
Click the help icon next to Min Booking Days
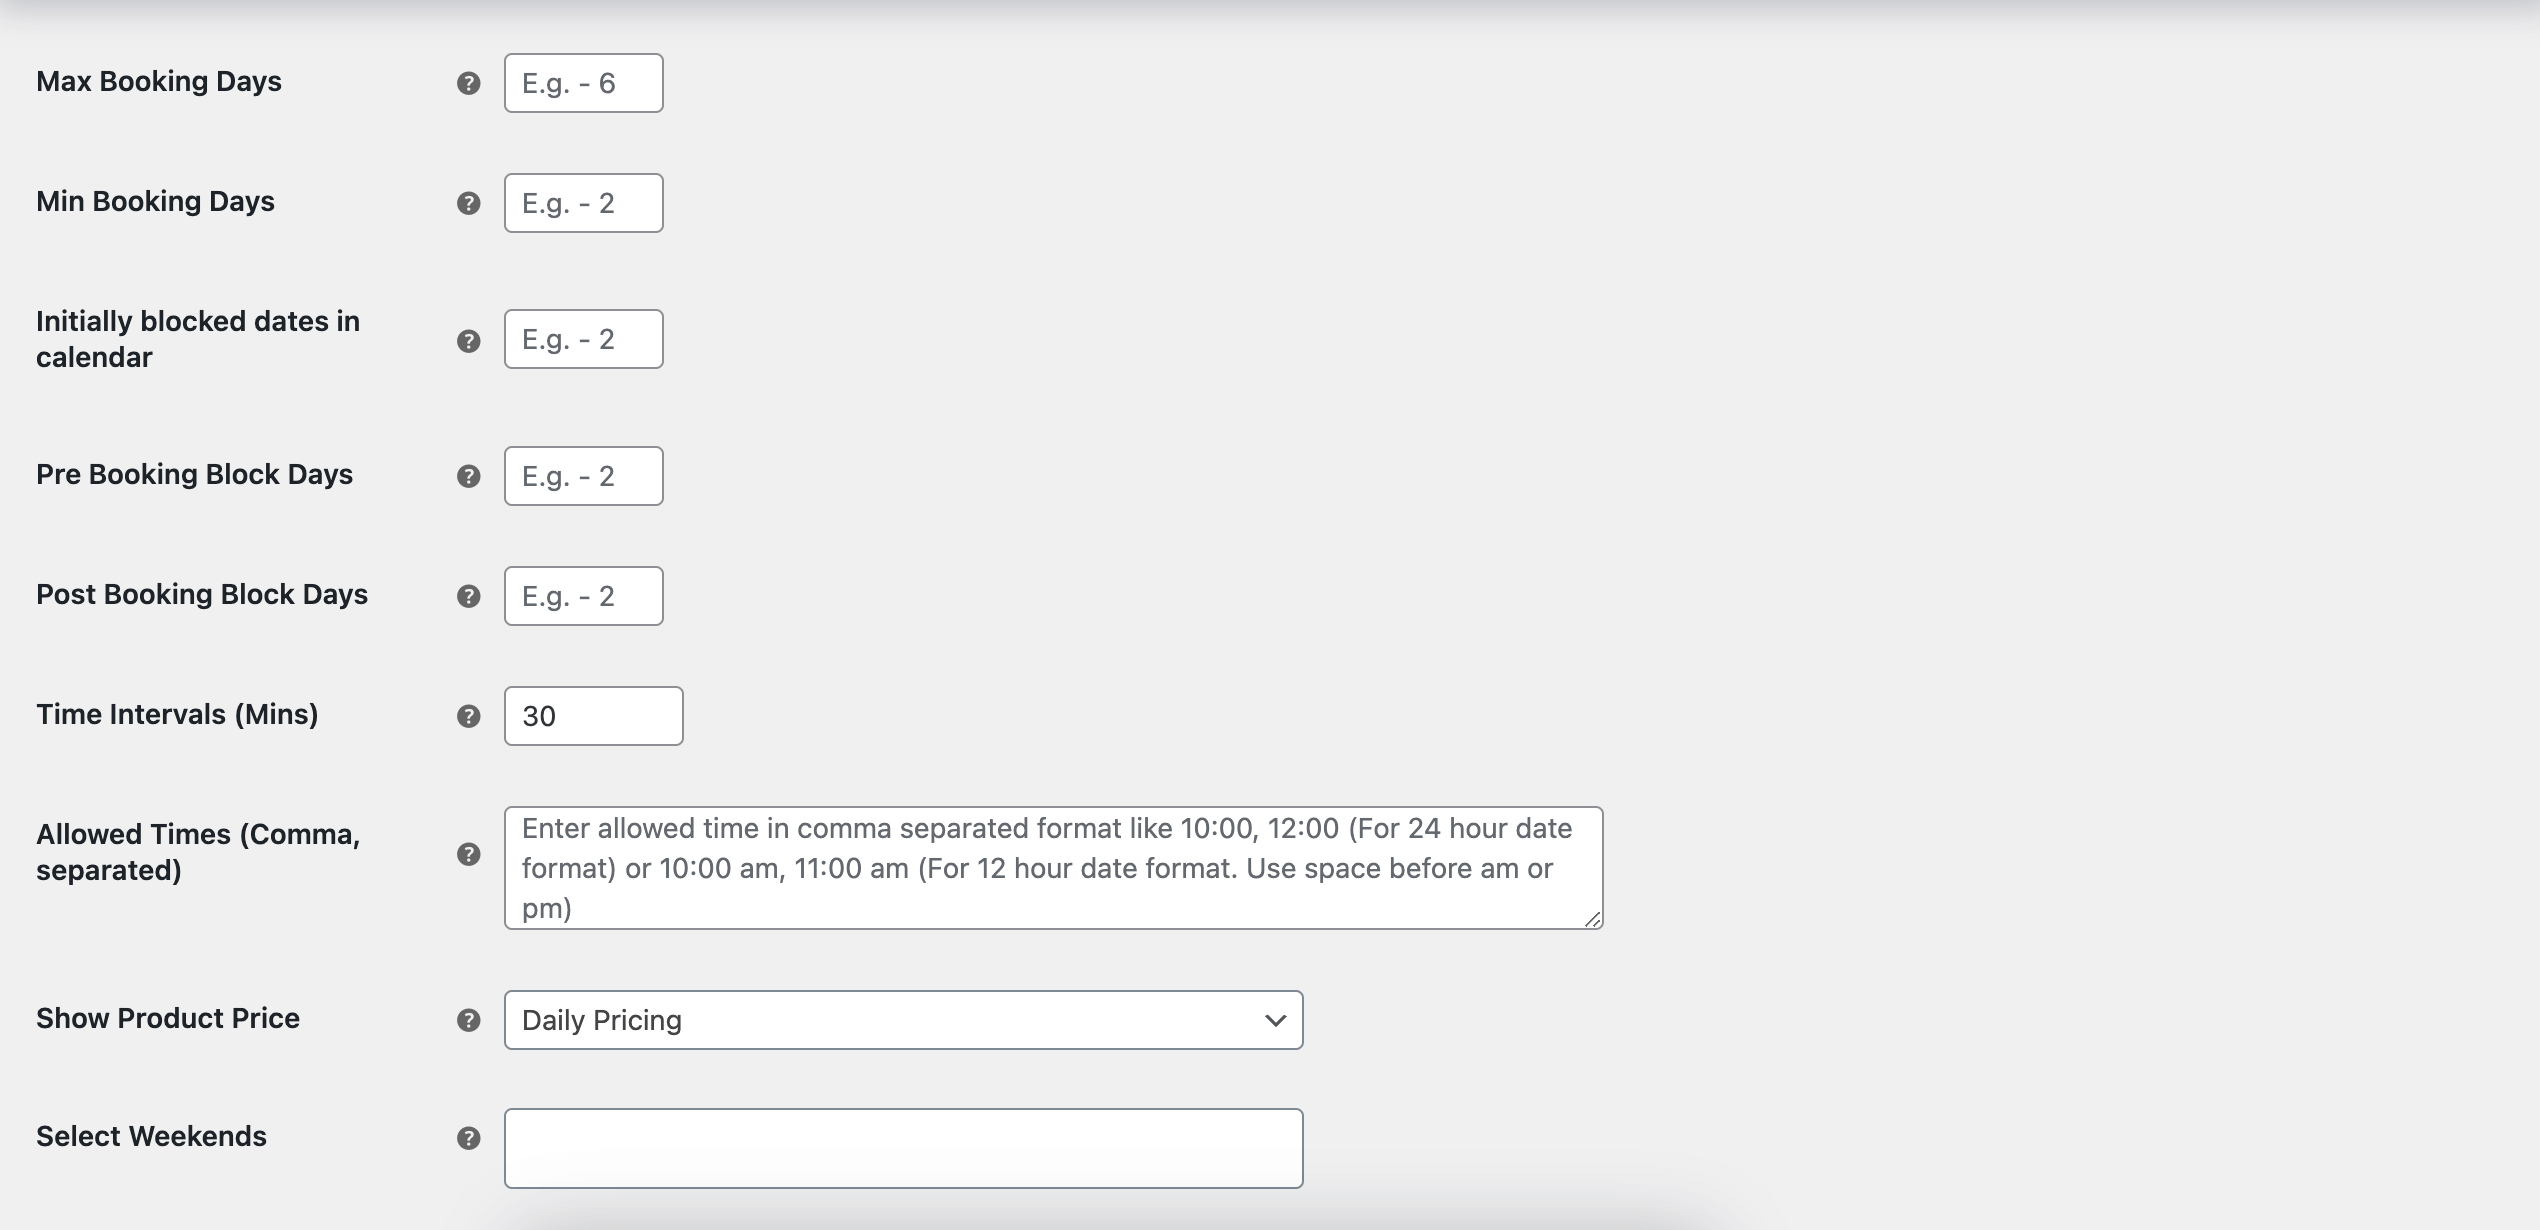tap(468, 203)
